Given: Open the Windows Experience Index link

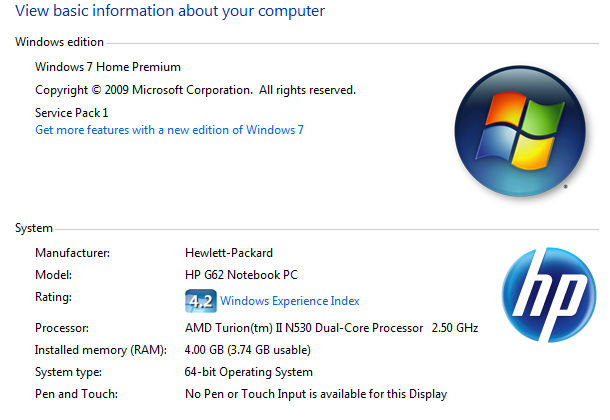Looking at the screenshot, I should coord(289,301).
